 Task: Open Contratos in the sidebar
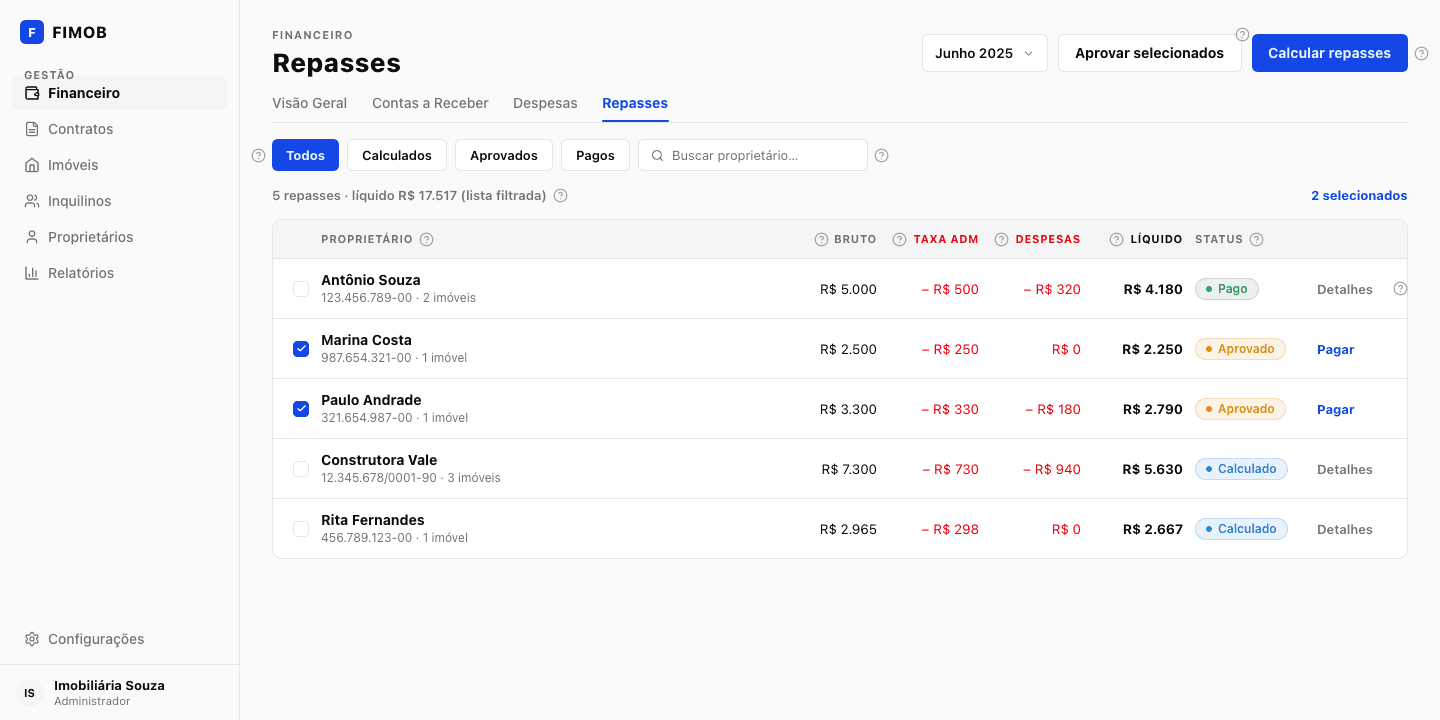(x=120, y=129)
